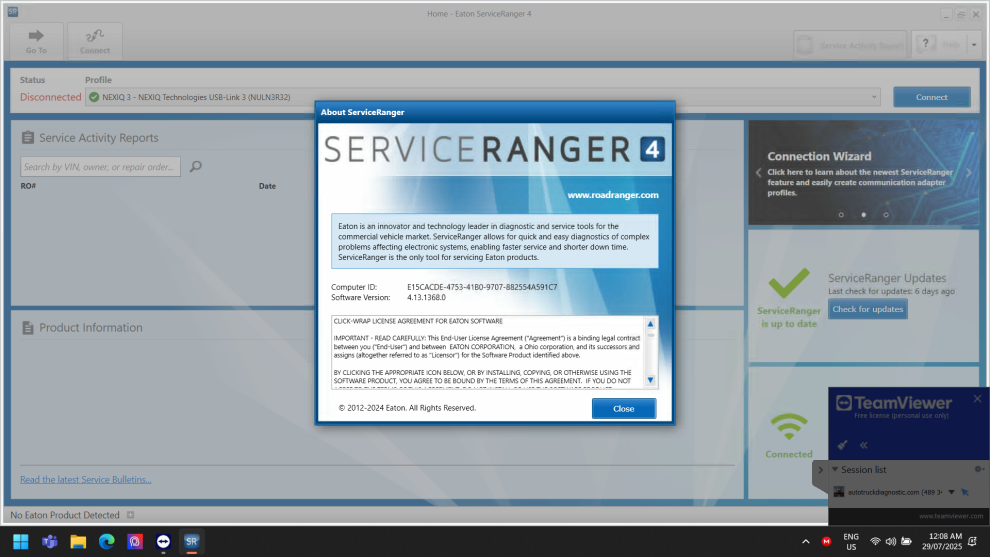Click the green Connected Wi-Fi icon
Viewport: 990px width, 557px height.
coord(789,428)
